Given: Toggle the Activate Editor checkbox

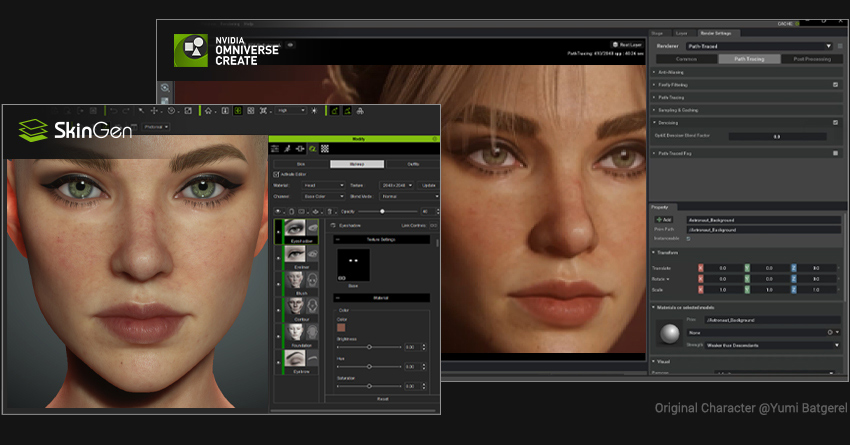Looking at the screenshot, I should [x=276, y=174].
